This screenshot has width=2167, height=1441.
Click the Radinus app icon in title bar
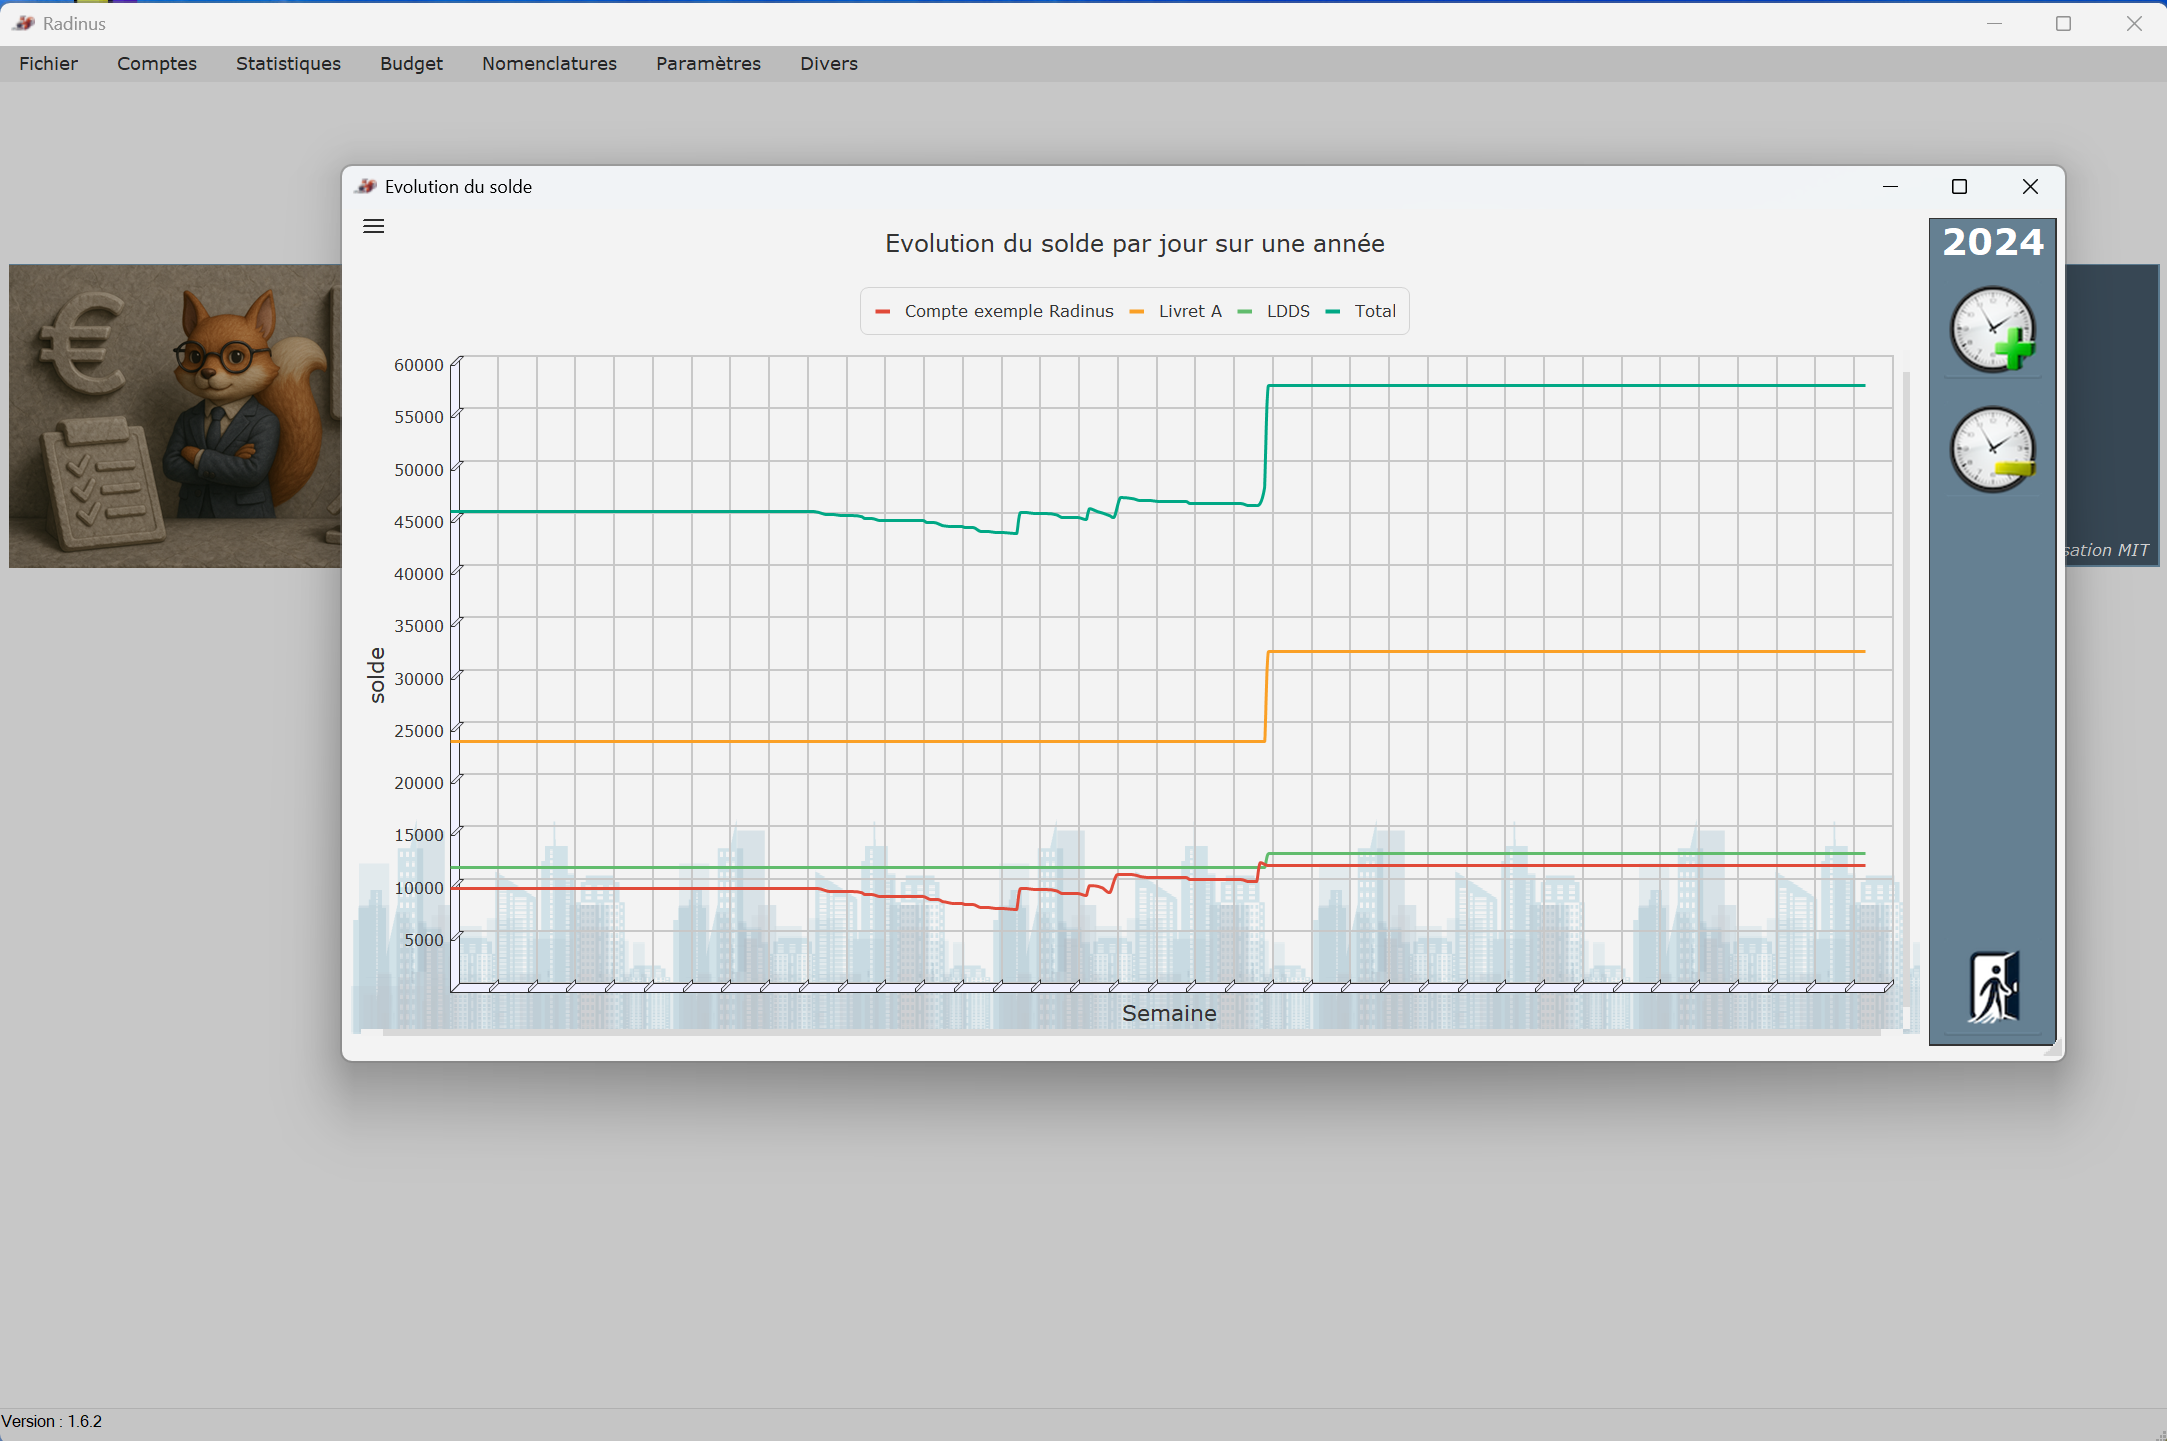click(24, 23)
